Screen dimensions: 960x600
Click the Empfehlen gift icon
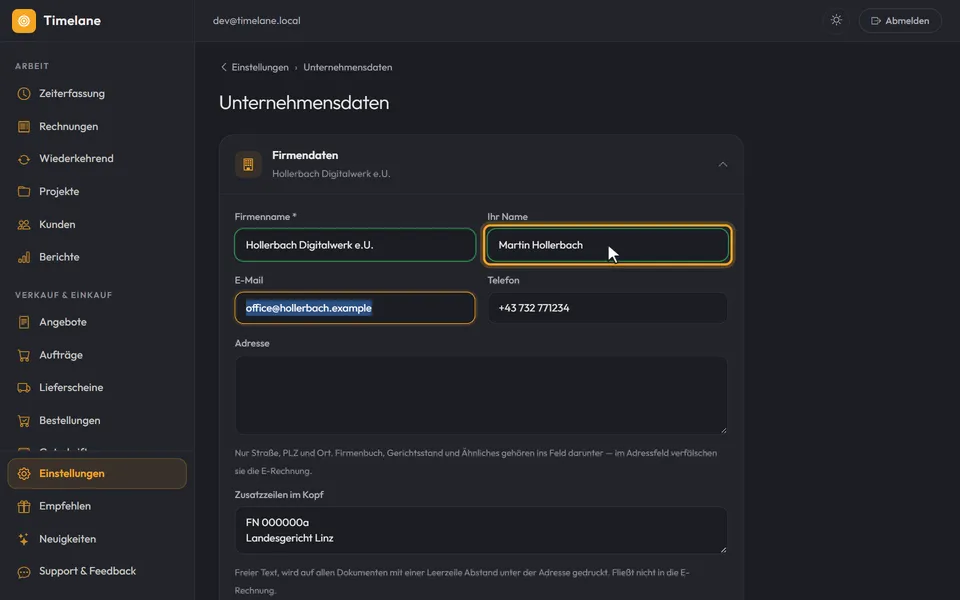24,506
